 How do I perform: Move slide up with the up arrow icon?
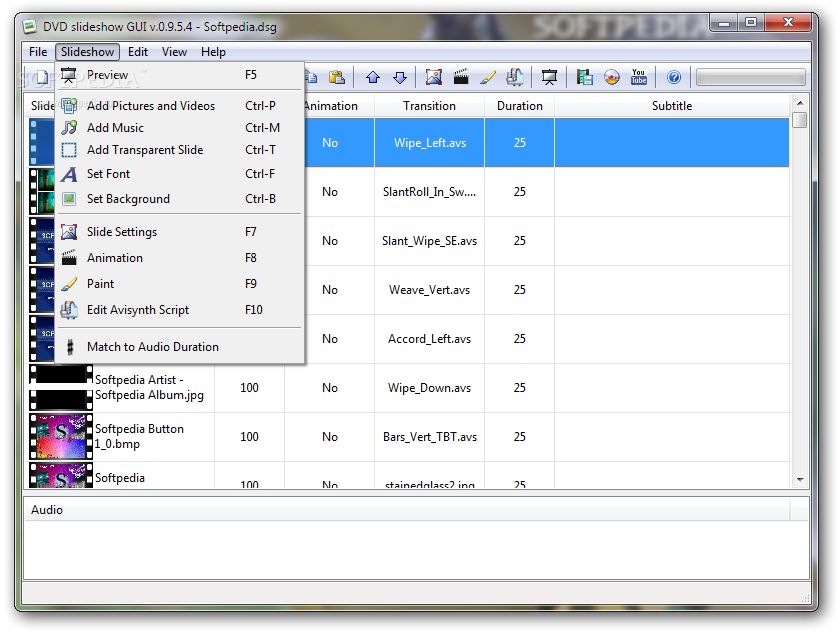373,78
